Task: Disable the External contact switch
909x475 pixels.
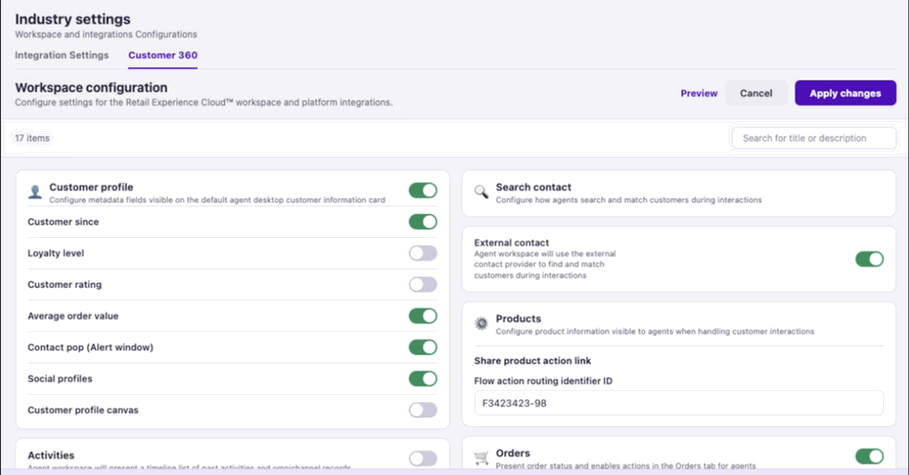Action: click(x=870, y=259)
